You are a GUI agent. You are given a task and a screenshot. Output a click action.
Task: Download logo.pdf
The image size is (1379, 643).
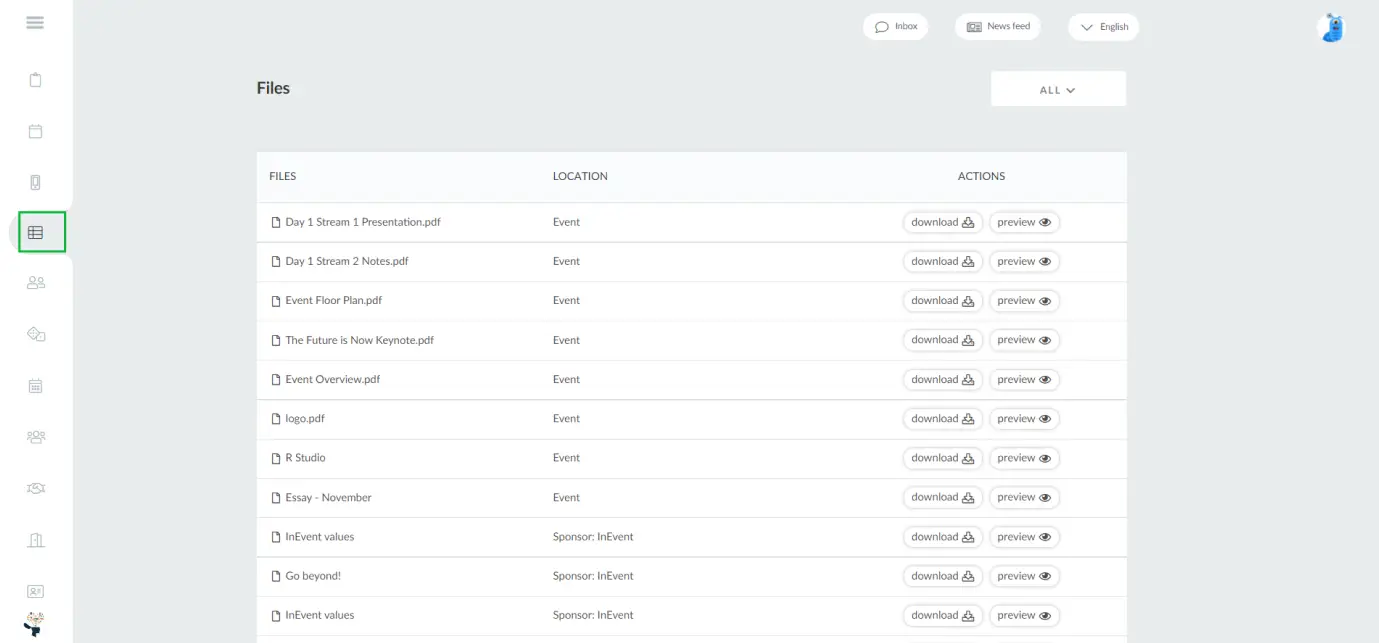(943, 419)
